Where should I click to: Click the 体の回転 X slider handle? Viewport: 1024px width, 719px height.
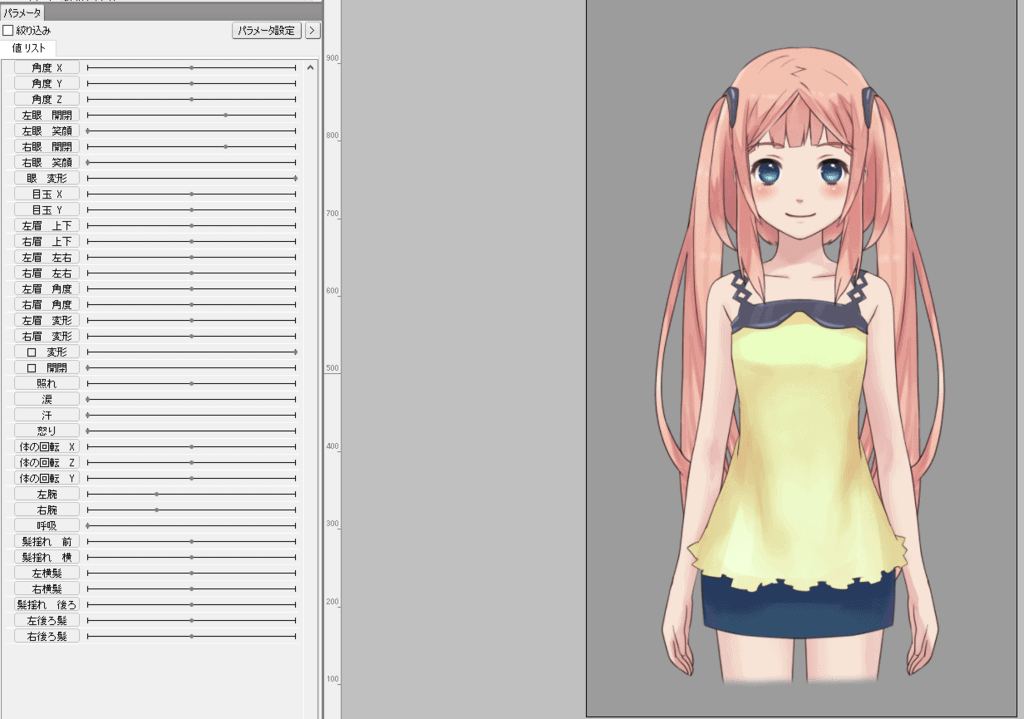click(x=191, y=447)
